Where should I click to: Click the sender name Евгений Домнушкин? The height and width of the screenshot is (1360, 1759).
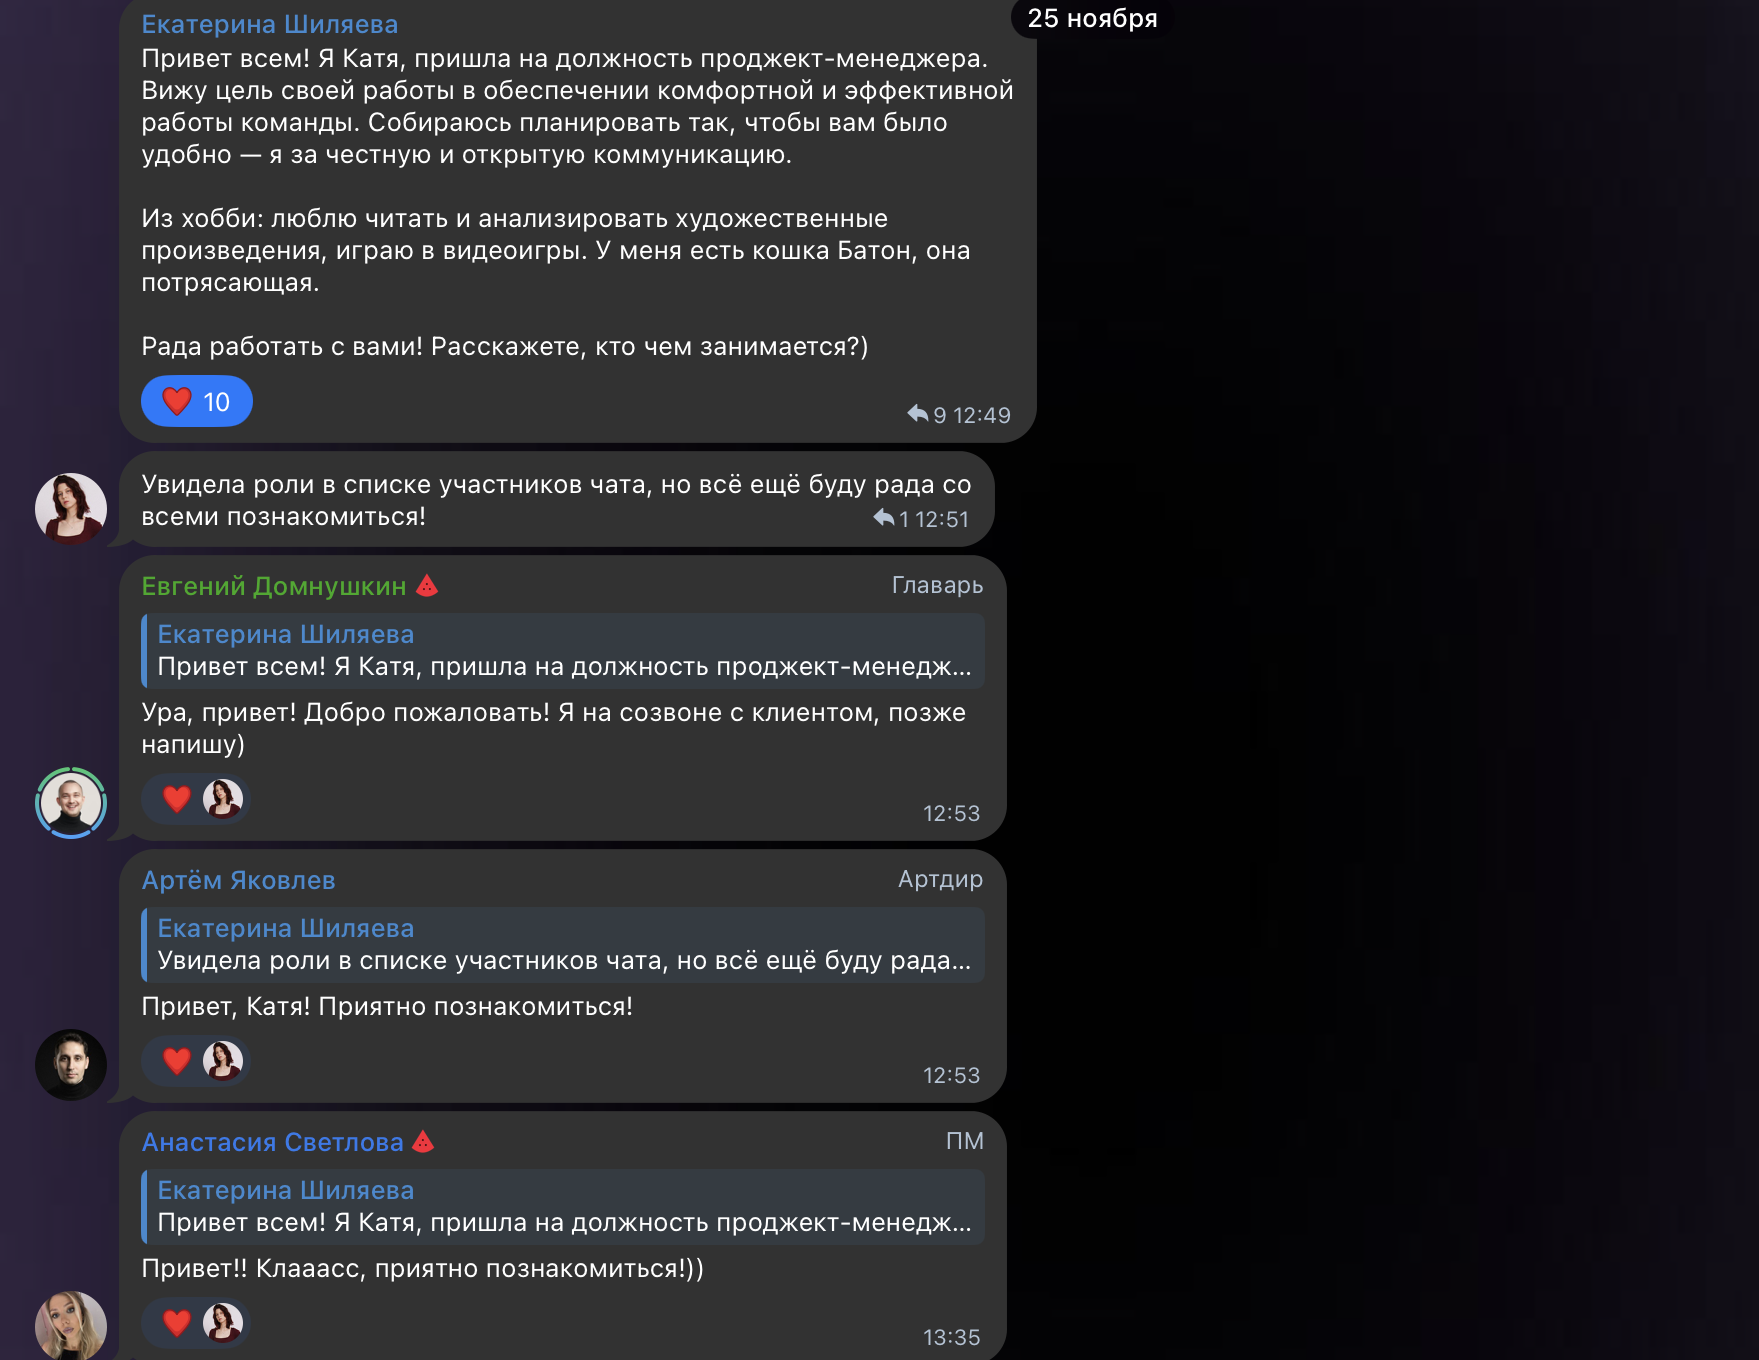coord(274,586)
